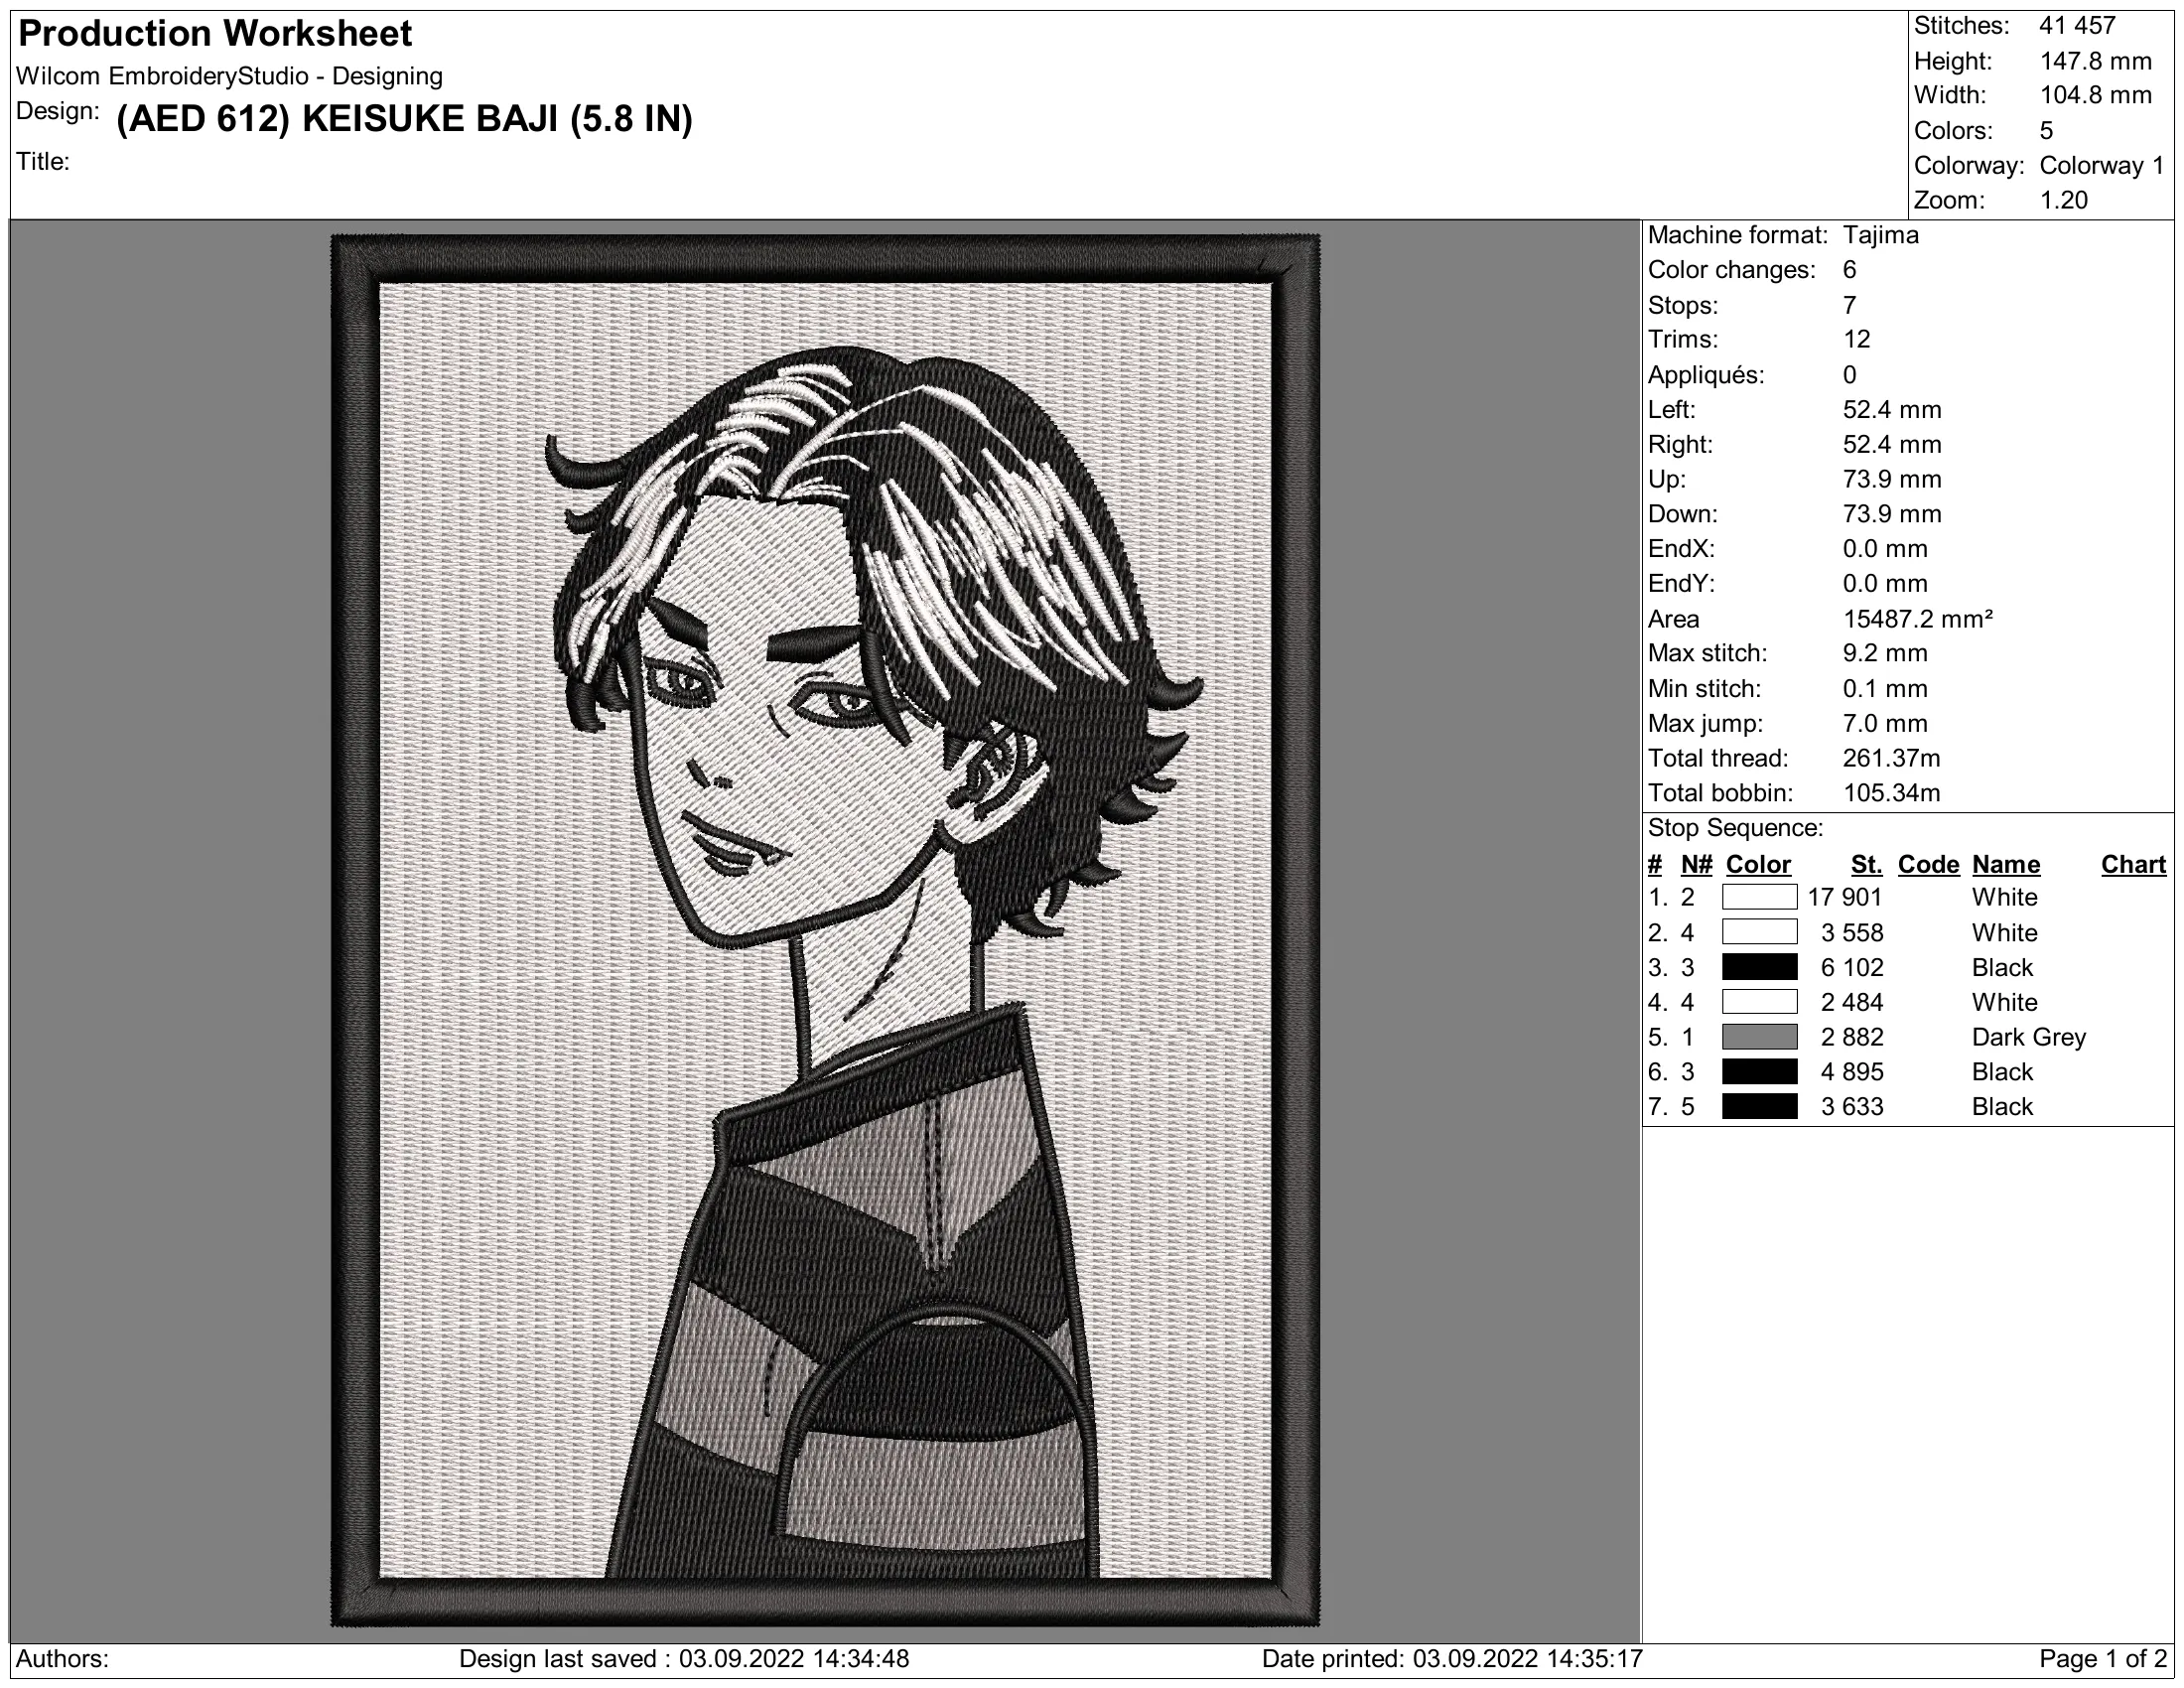Click the 'Authors:' label
2184x1688 pixels.
click(62, 1659)
